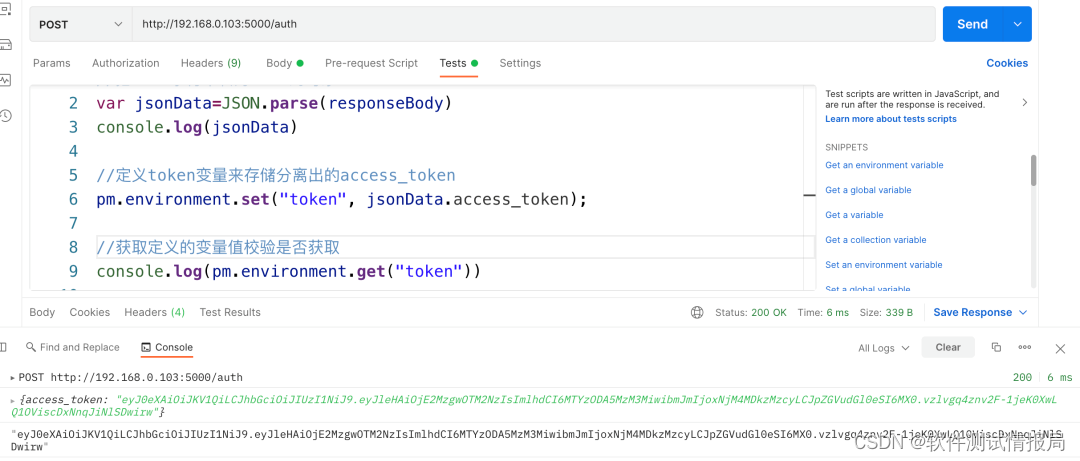Click the Status: 200 OK indicator

(x=750, y=312)
